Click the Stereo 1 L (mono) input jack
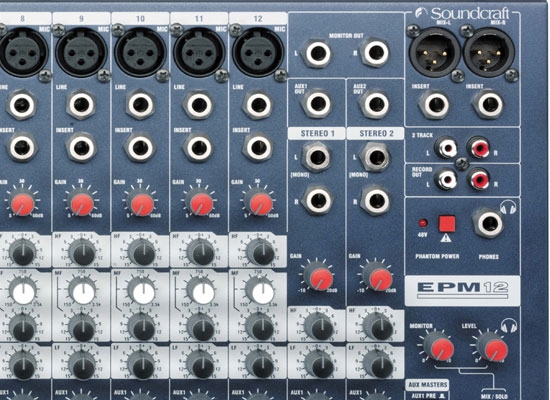 317,158
